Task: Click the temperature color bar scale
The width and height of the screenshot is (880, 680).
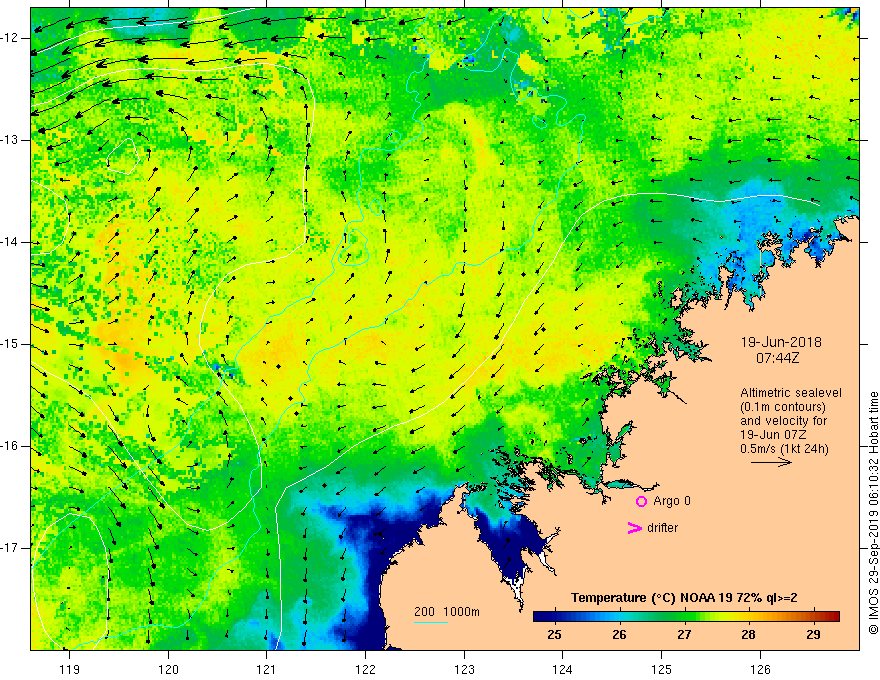Action: click(x=686, y=616)
